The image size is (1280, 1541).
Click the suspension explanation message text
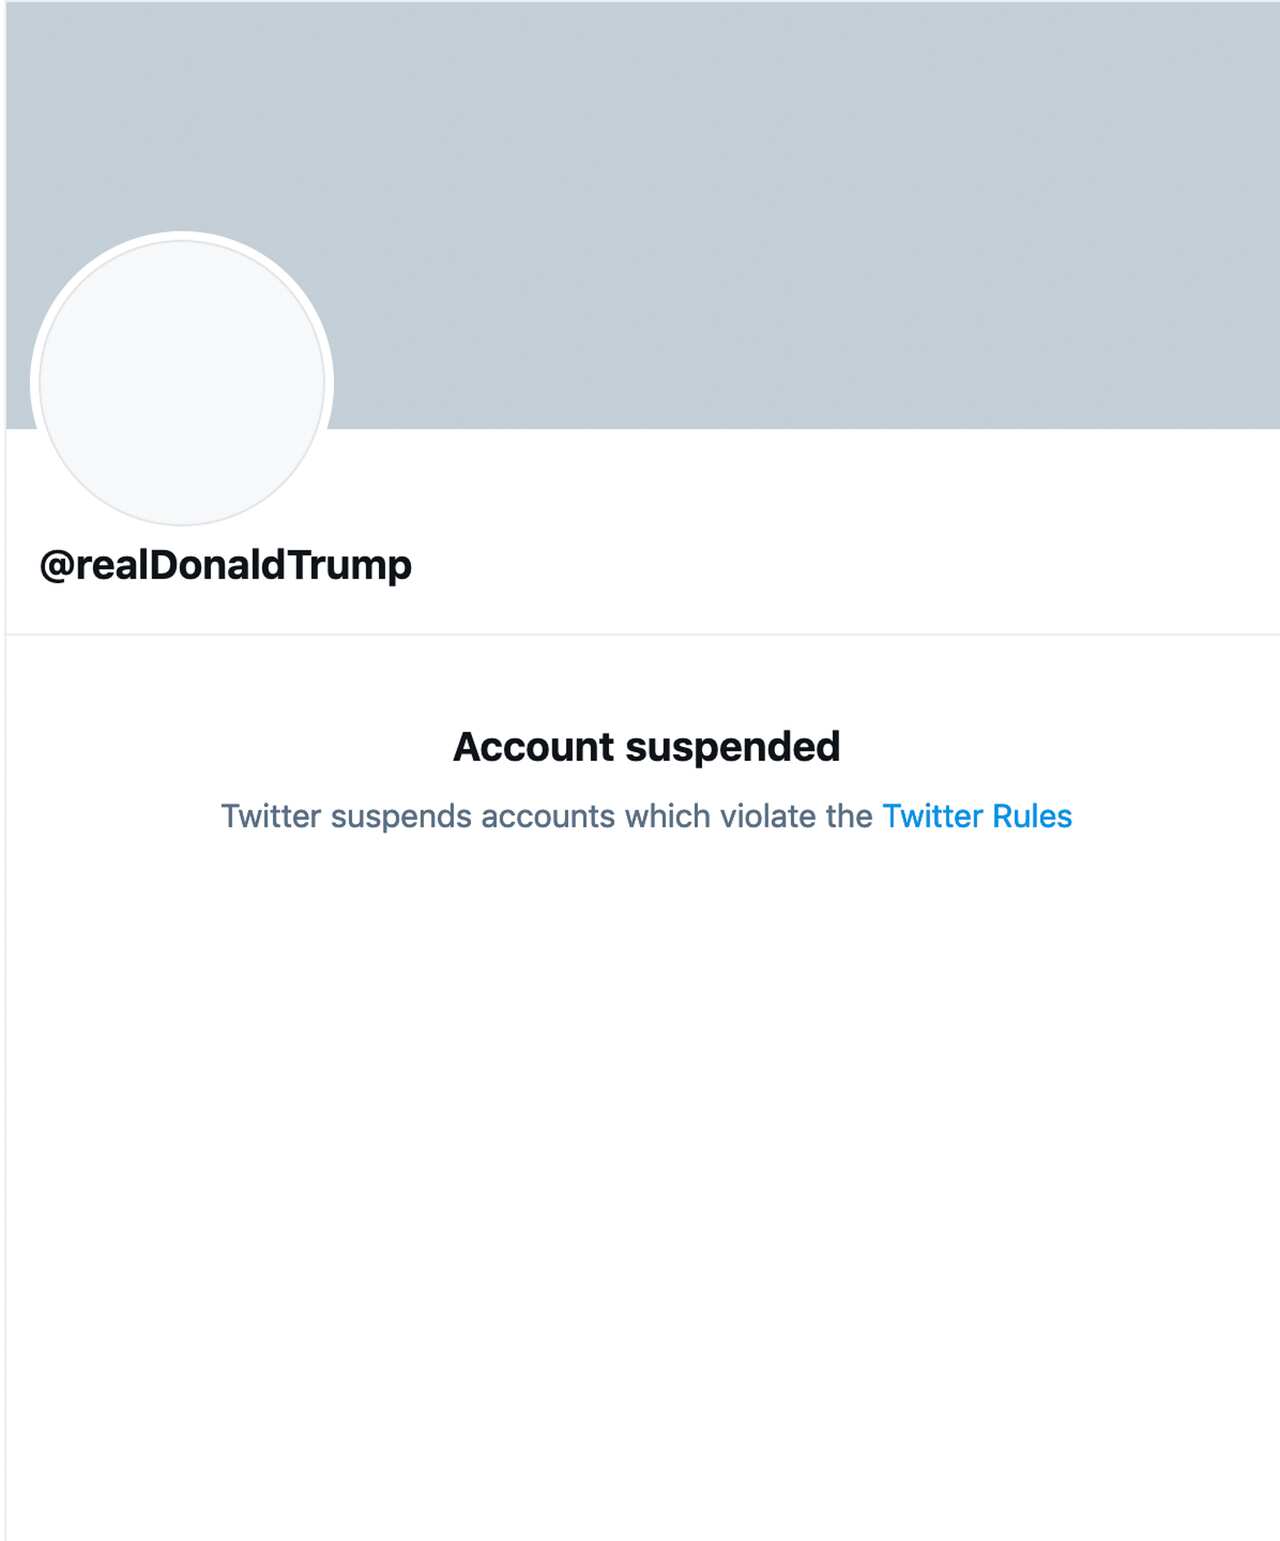tap(646, 817)
